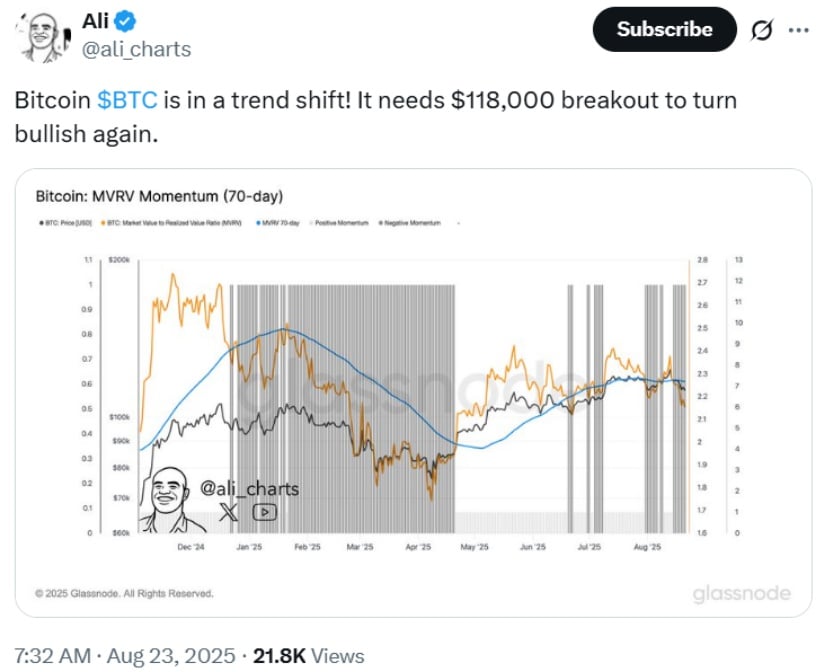Click the YouTube icon in chart watermark

(x=265, y=511)
